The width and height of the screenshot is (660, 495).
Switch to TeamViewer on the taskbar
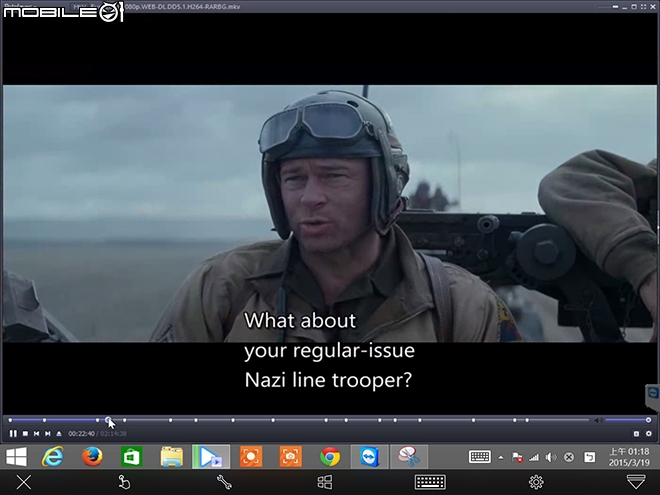(370, 457)
